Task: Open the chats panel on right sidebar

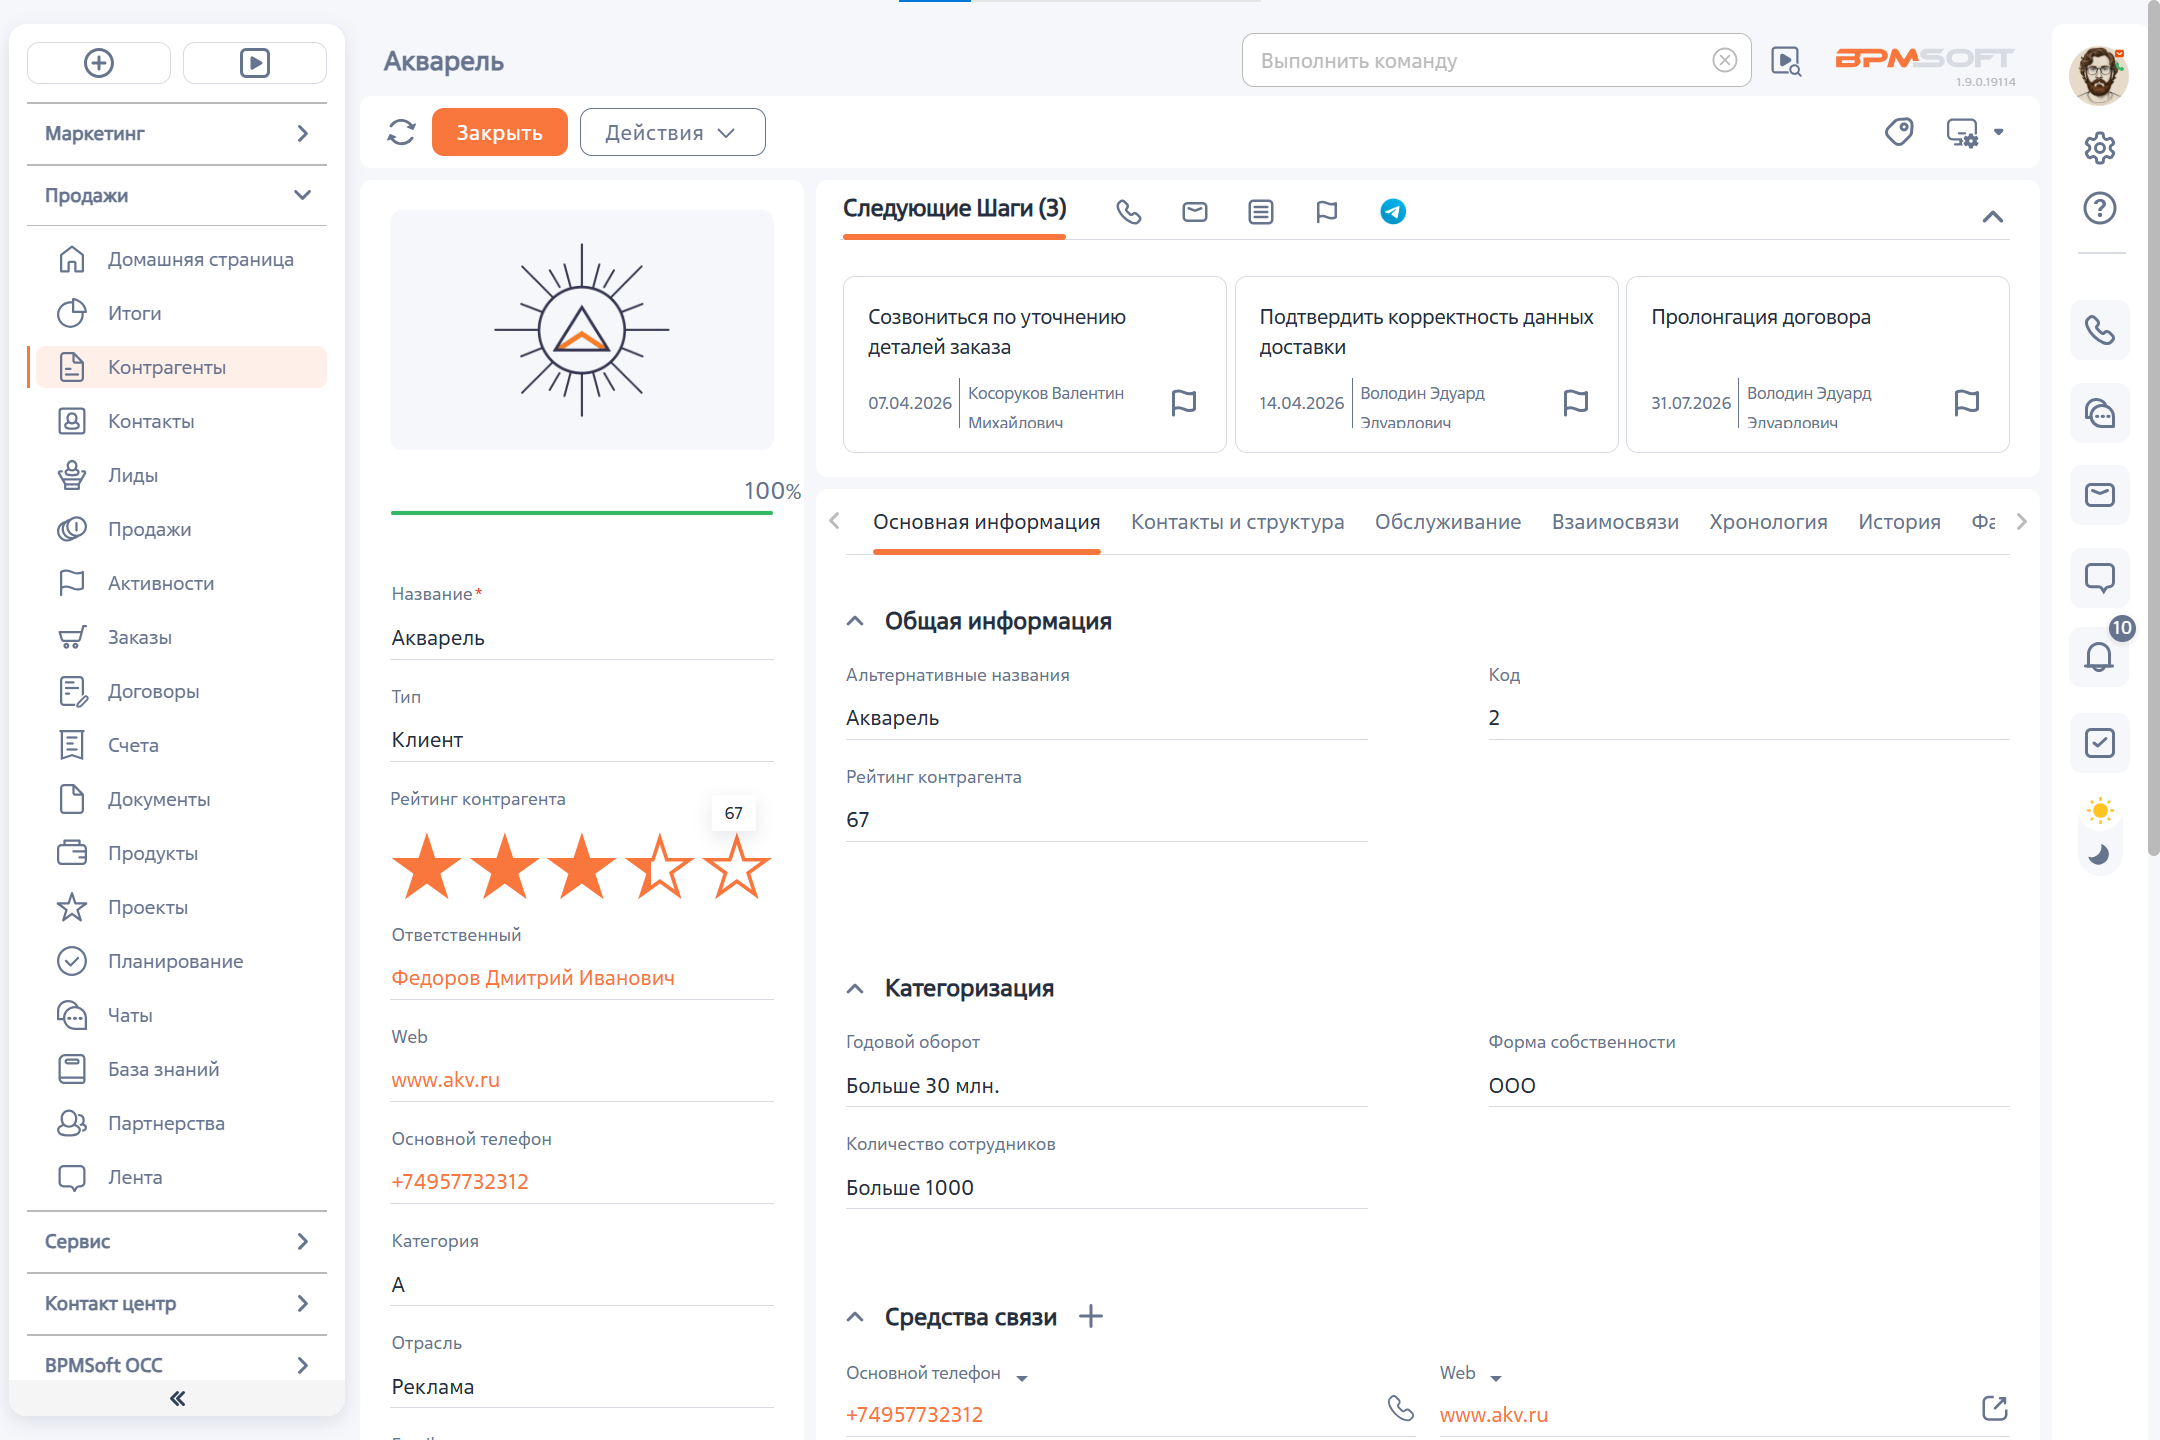Action: point(2099,412)
